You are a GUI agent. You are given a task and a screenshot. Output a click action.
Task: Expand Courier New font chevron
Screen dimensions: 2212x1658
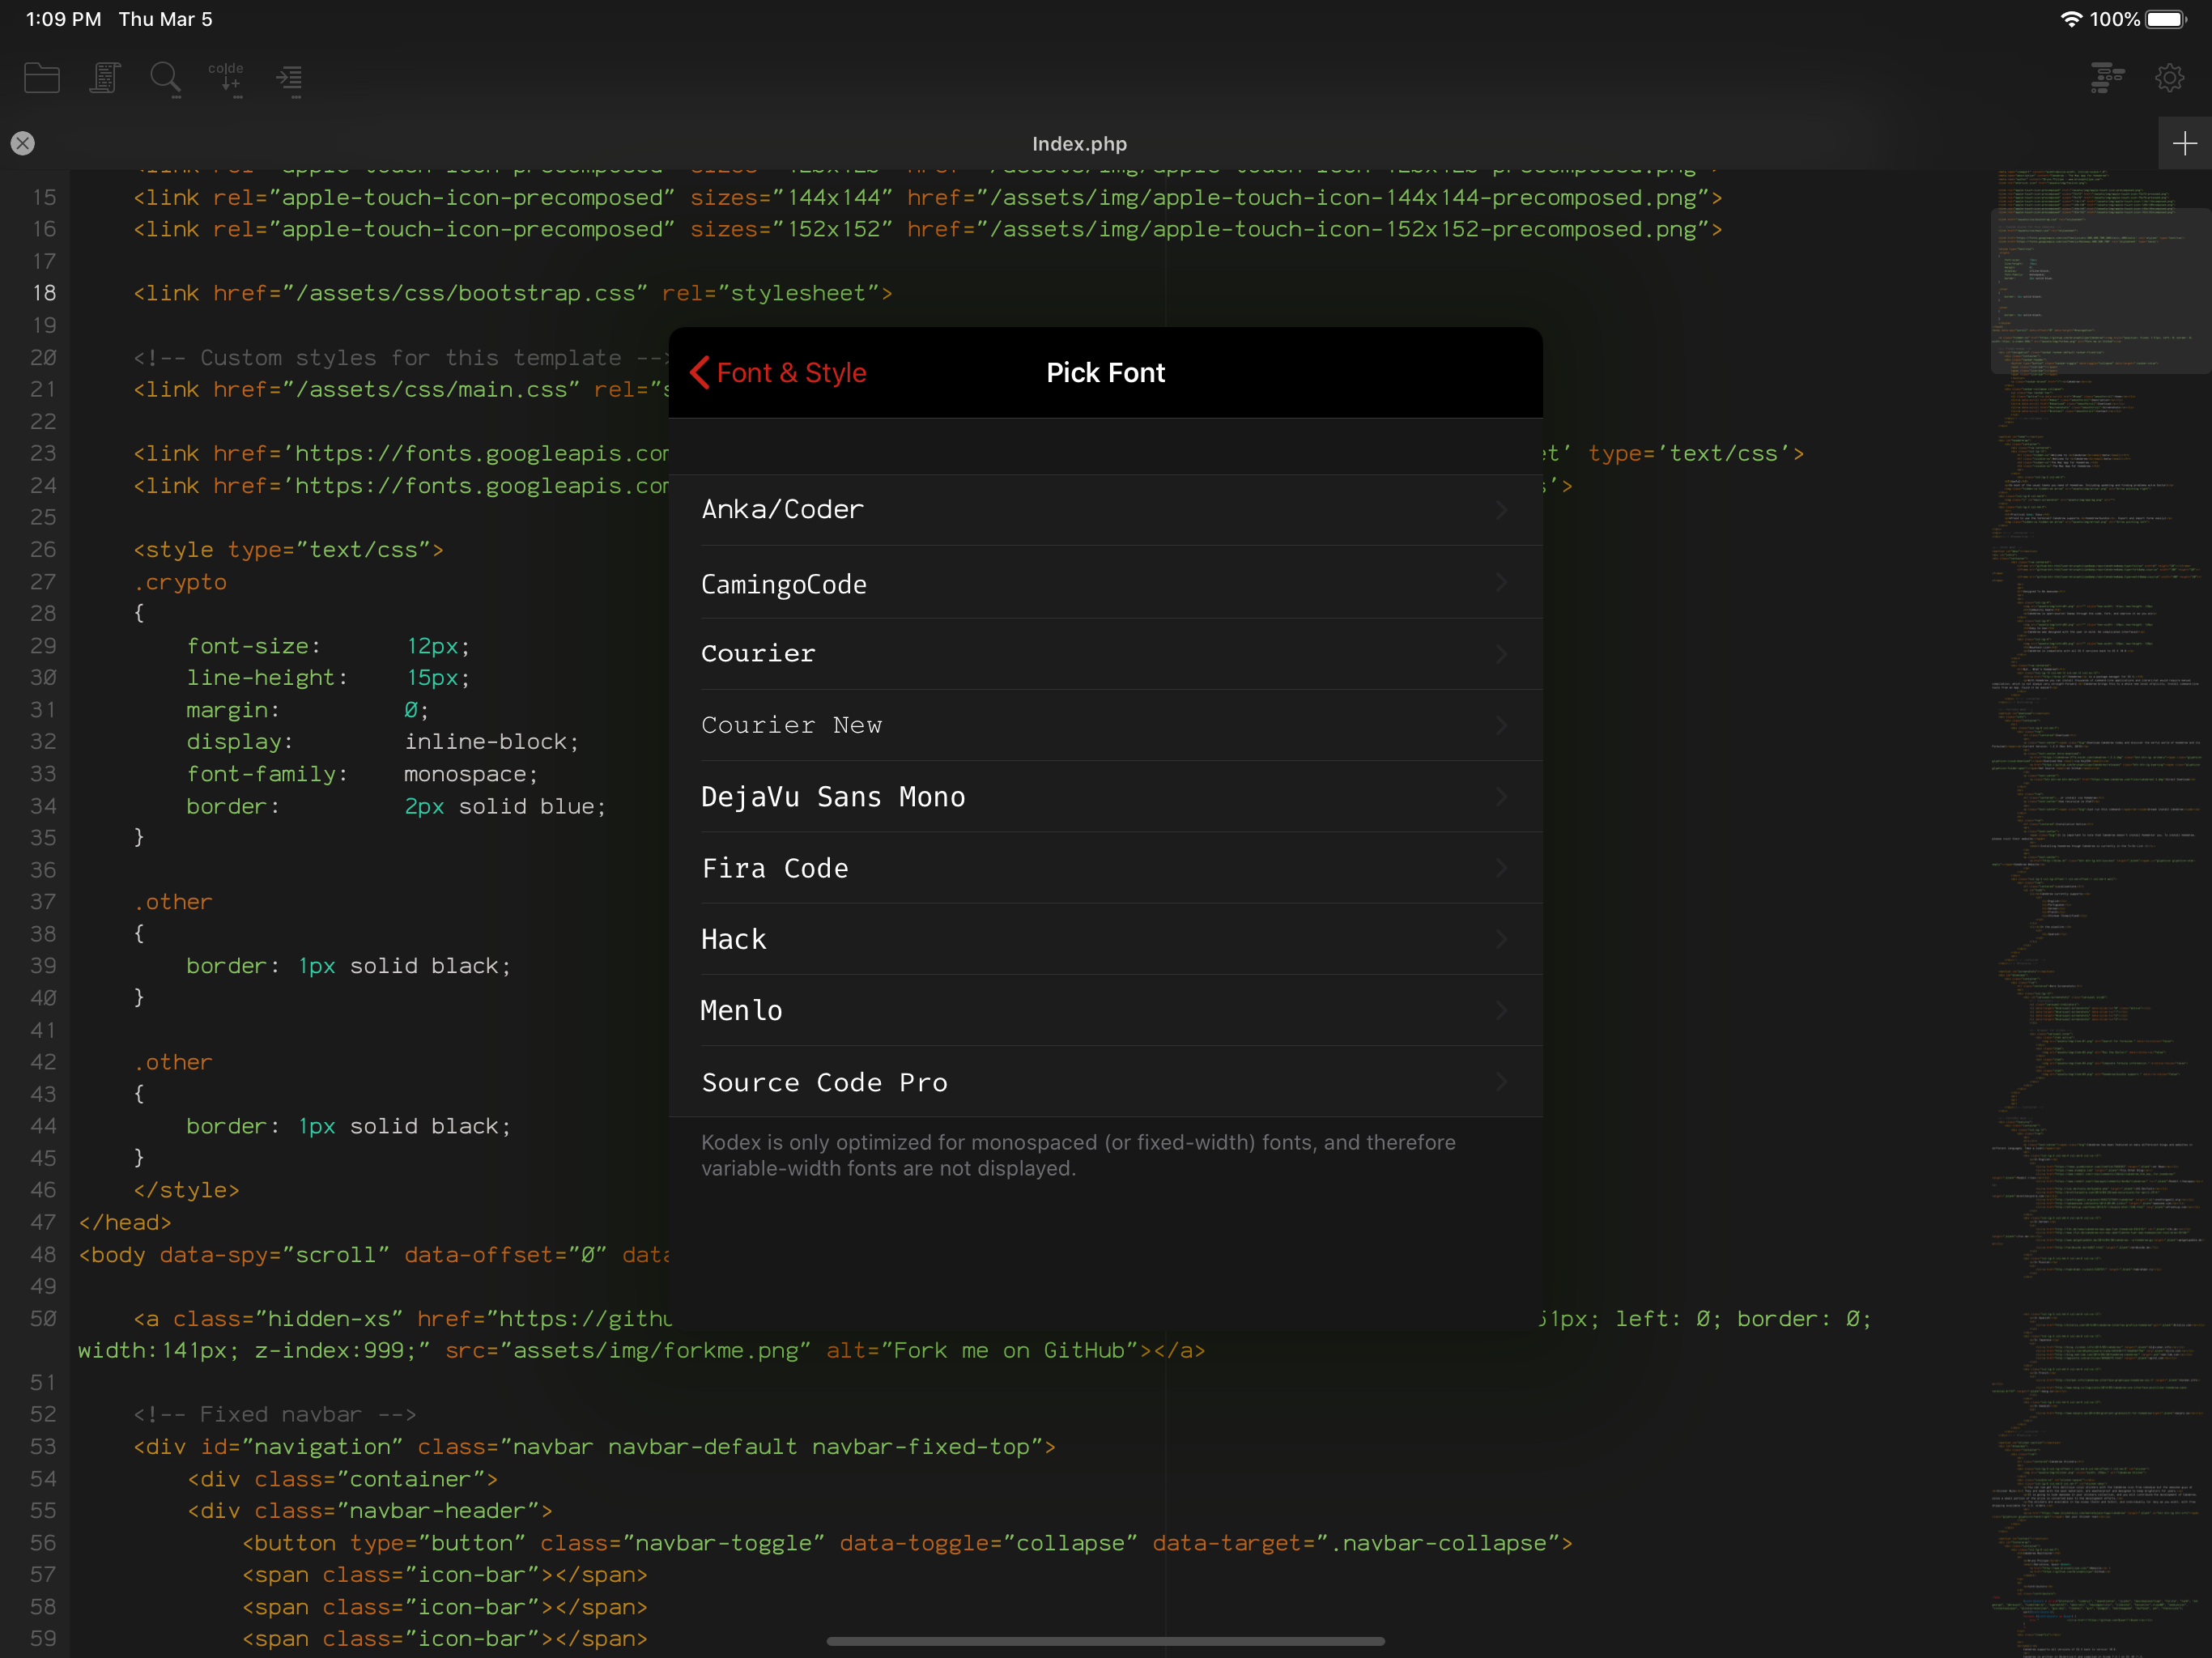coord(1501,725)
